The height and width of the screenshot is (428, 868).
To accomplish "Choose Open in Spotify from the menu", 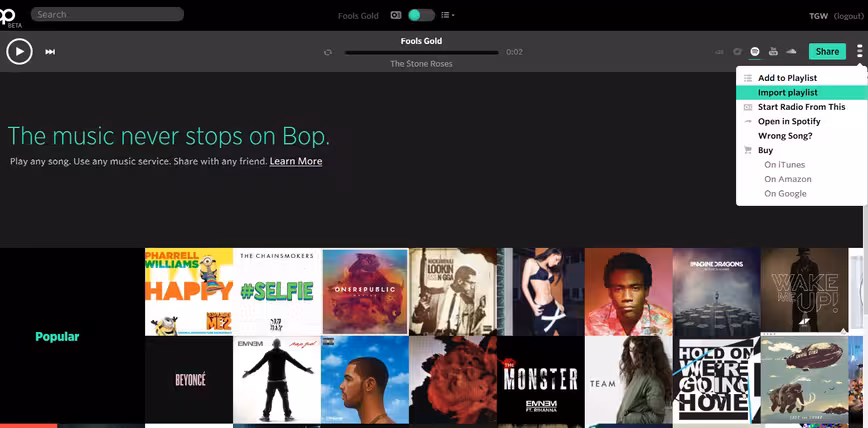I will coord(801,121).
